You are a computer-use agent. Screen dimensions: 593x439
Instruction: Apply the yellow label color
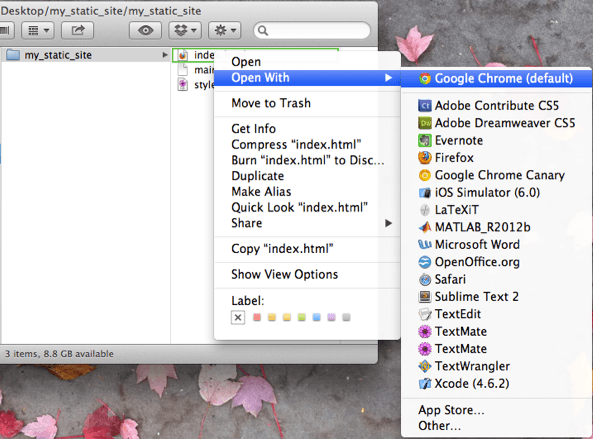point(287,317)
